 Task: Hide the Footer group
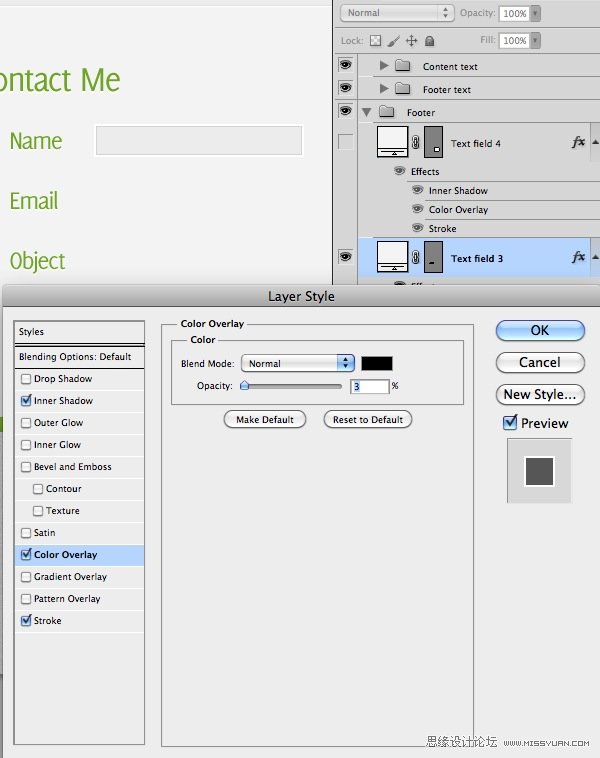click(345, 111)
